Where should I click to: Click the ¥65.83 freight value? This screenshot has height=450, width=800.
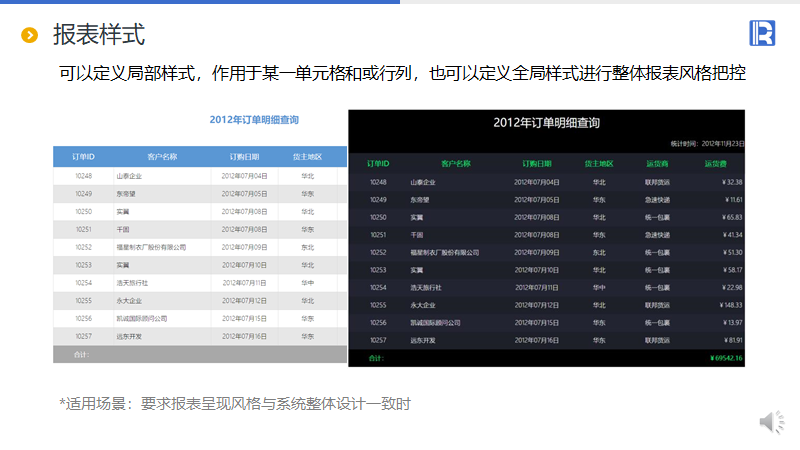click(732, 217)
